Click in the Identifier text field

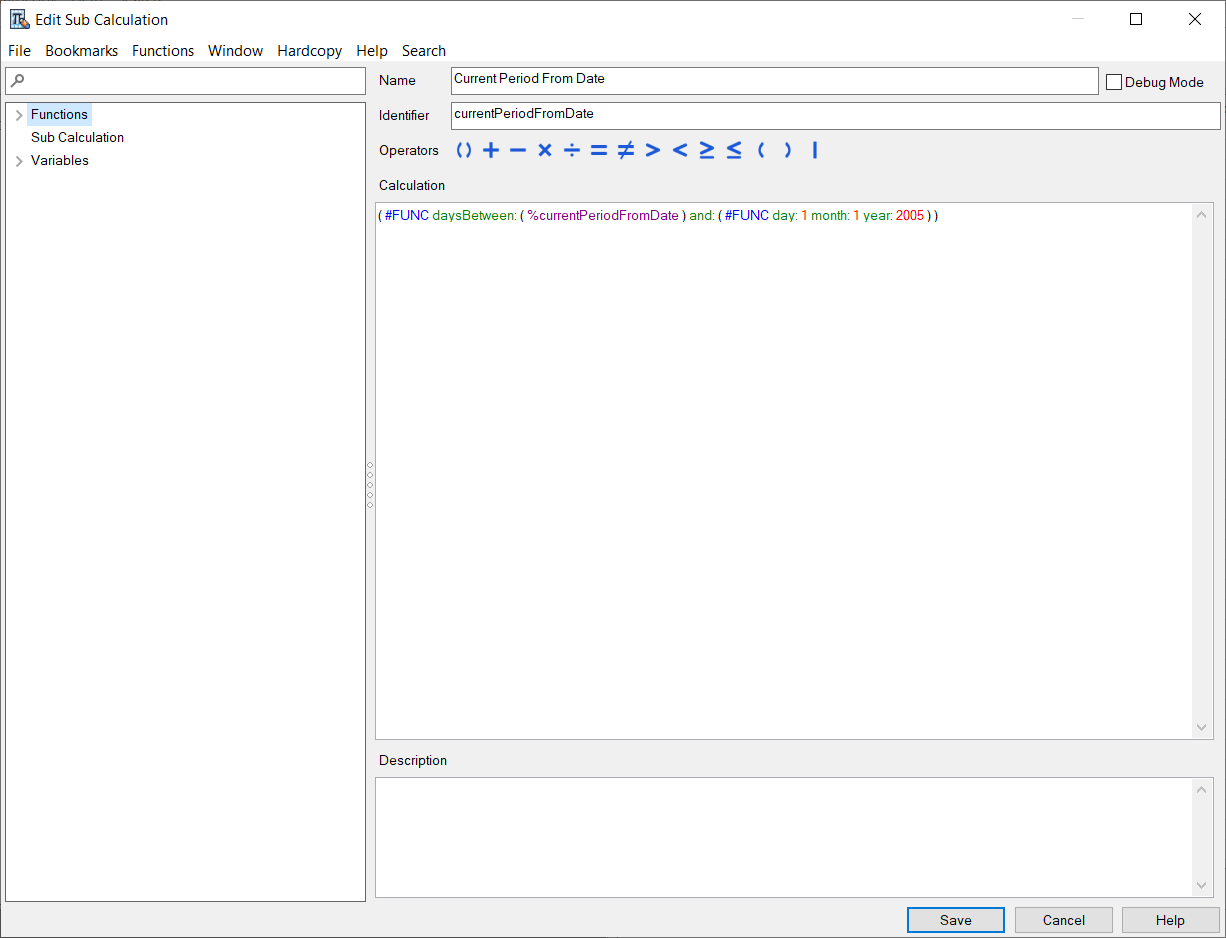[x=835, y=115]
